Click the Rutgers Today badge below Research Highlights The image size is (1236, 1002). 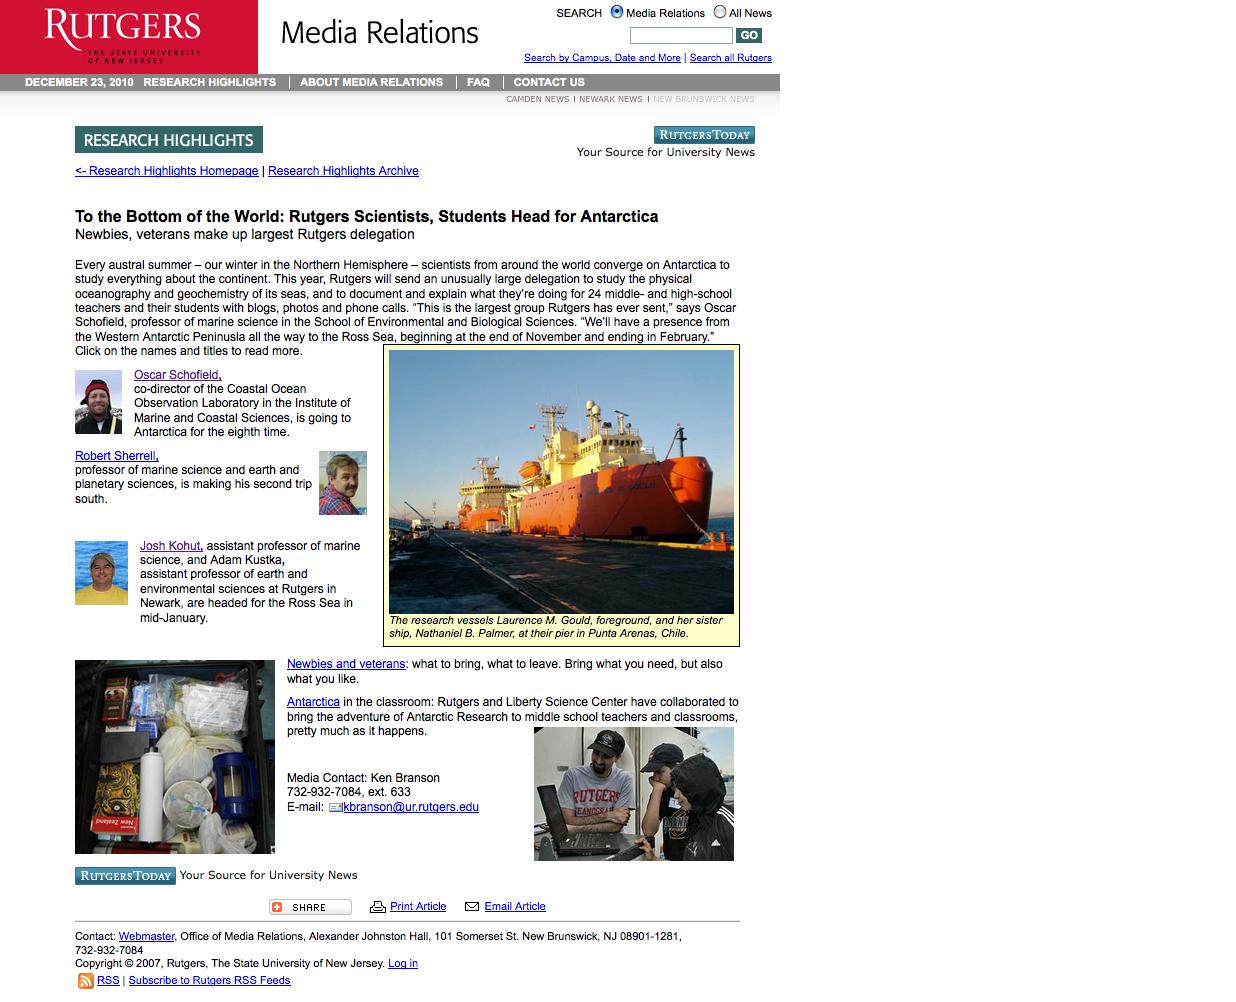(x=704, y=135)
